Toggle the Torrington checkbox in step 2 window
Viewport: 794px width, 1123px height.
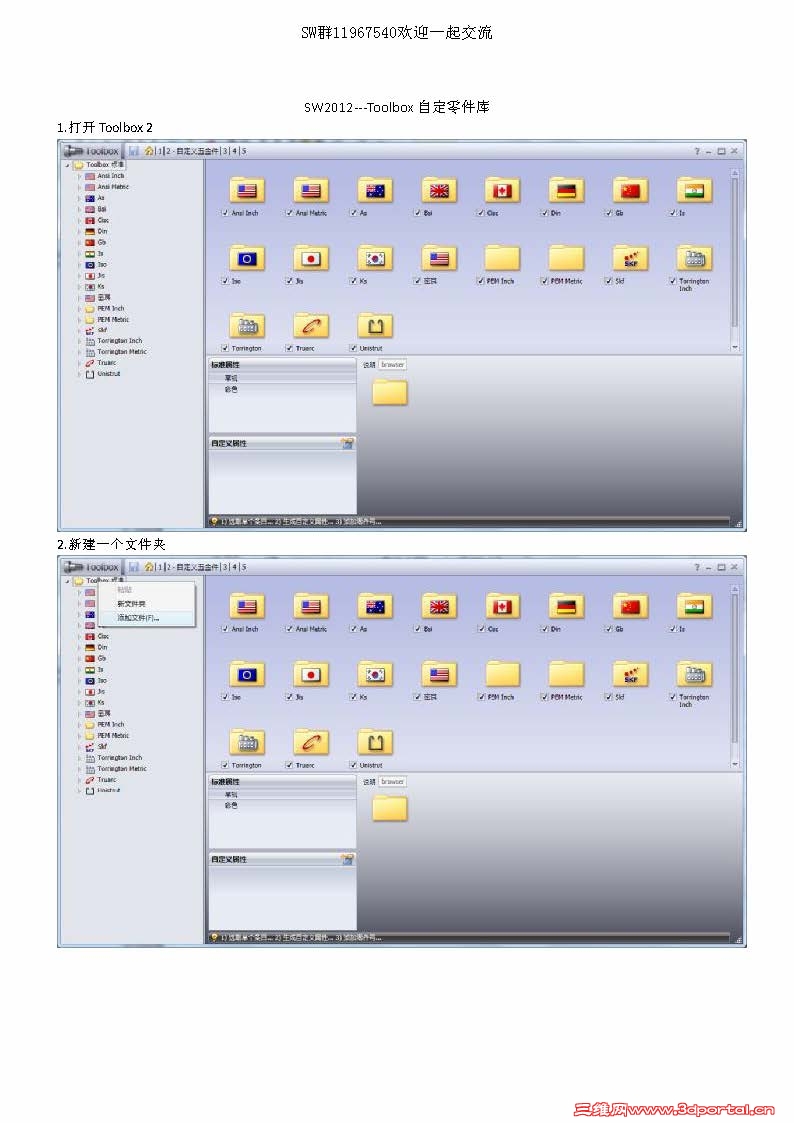(225, 765)
